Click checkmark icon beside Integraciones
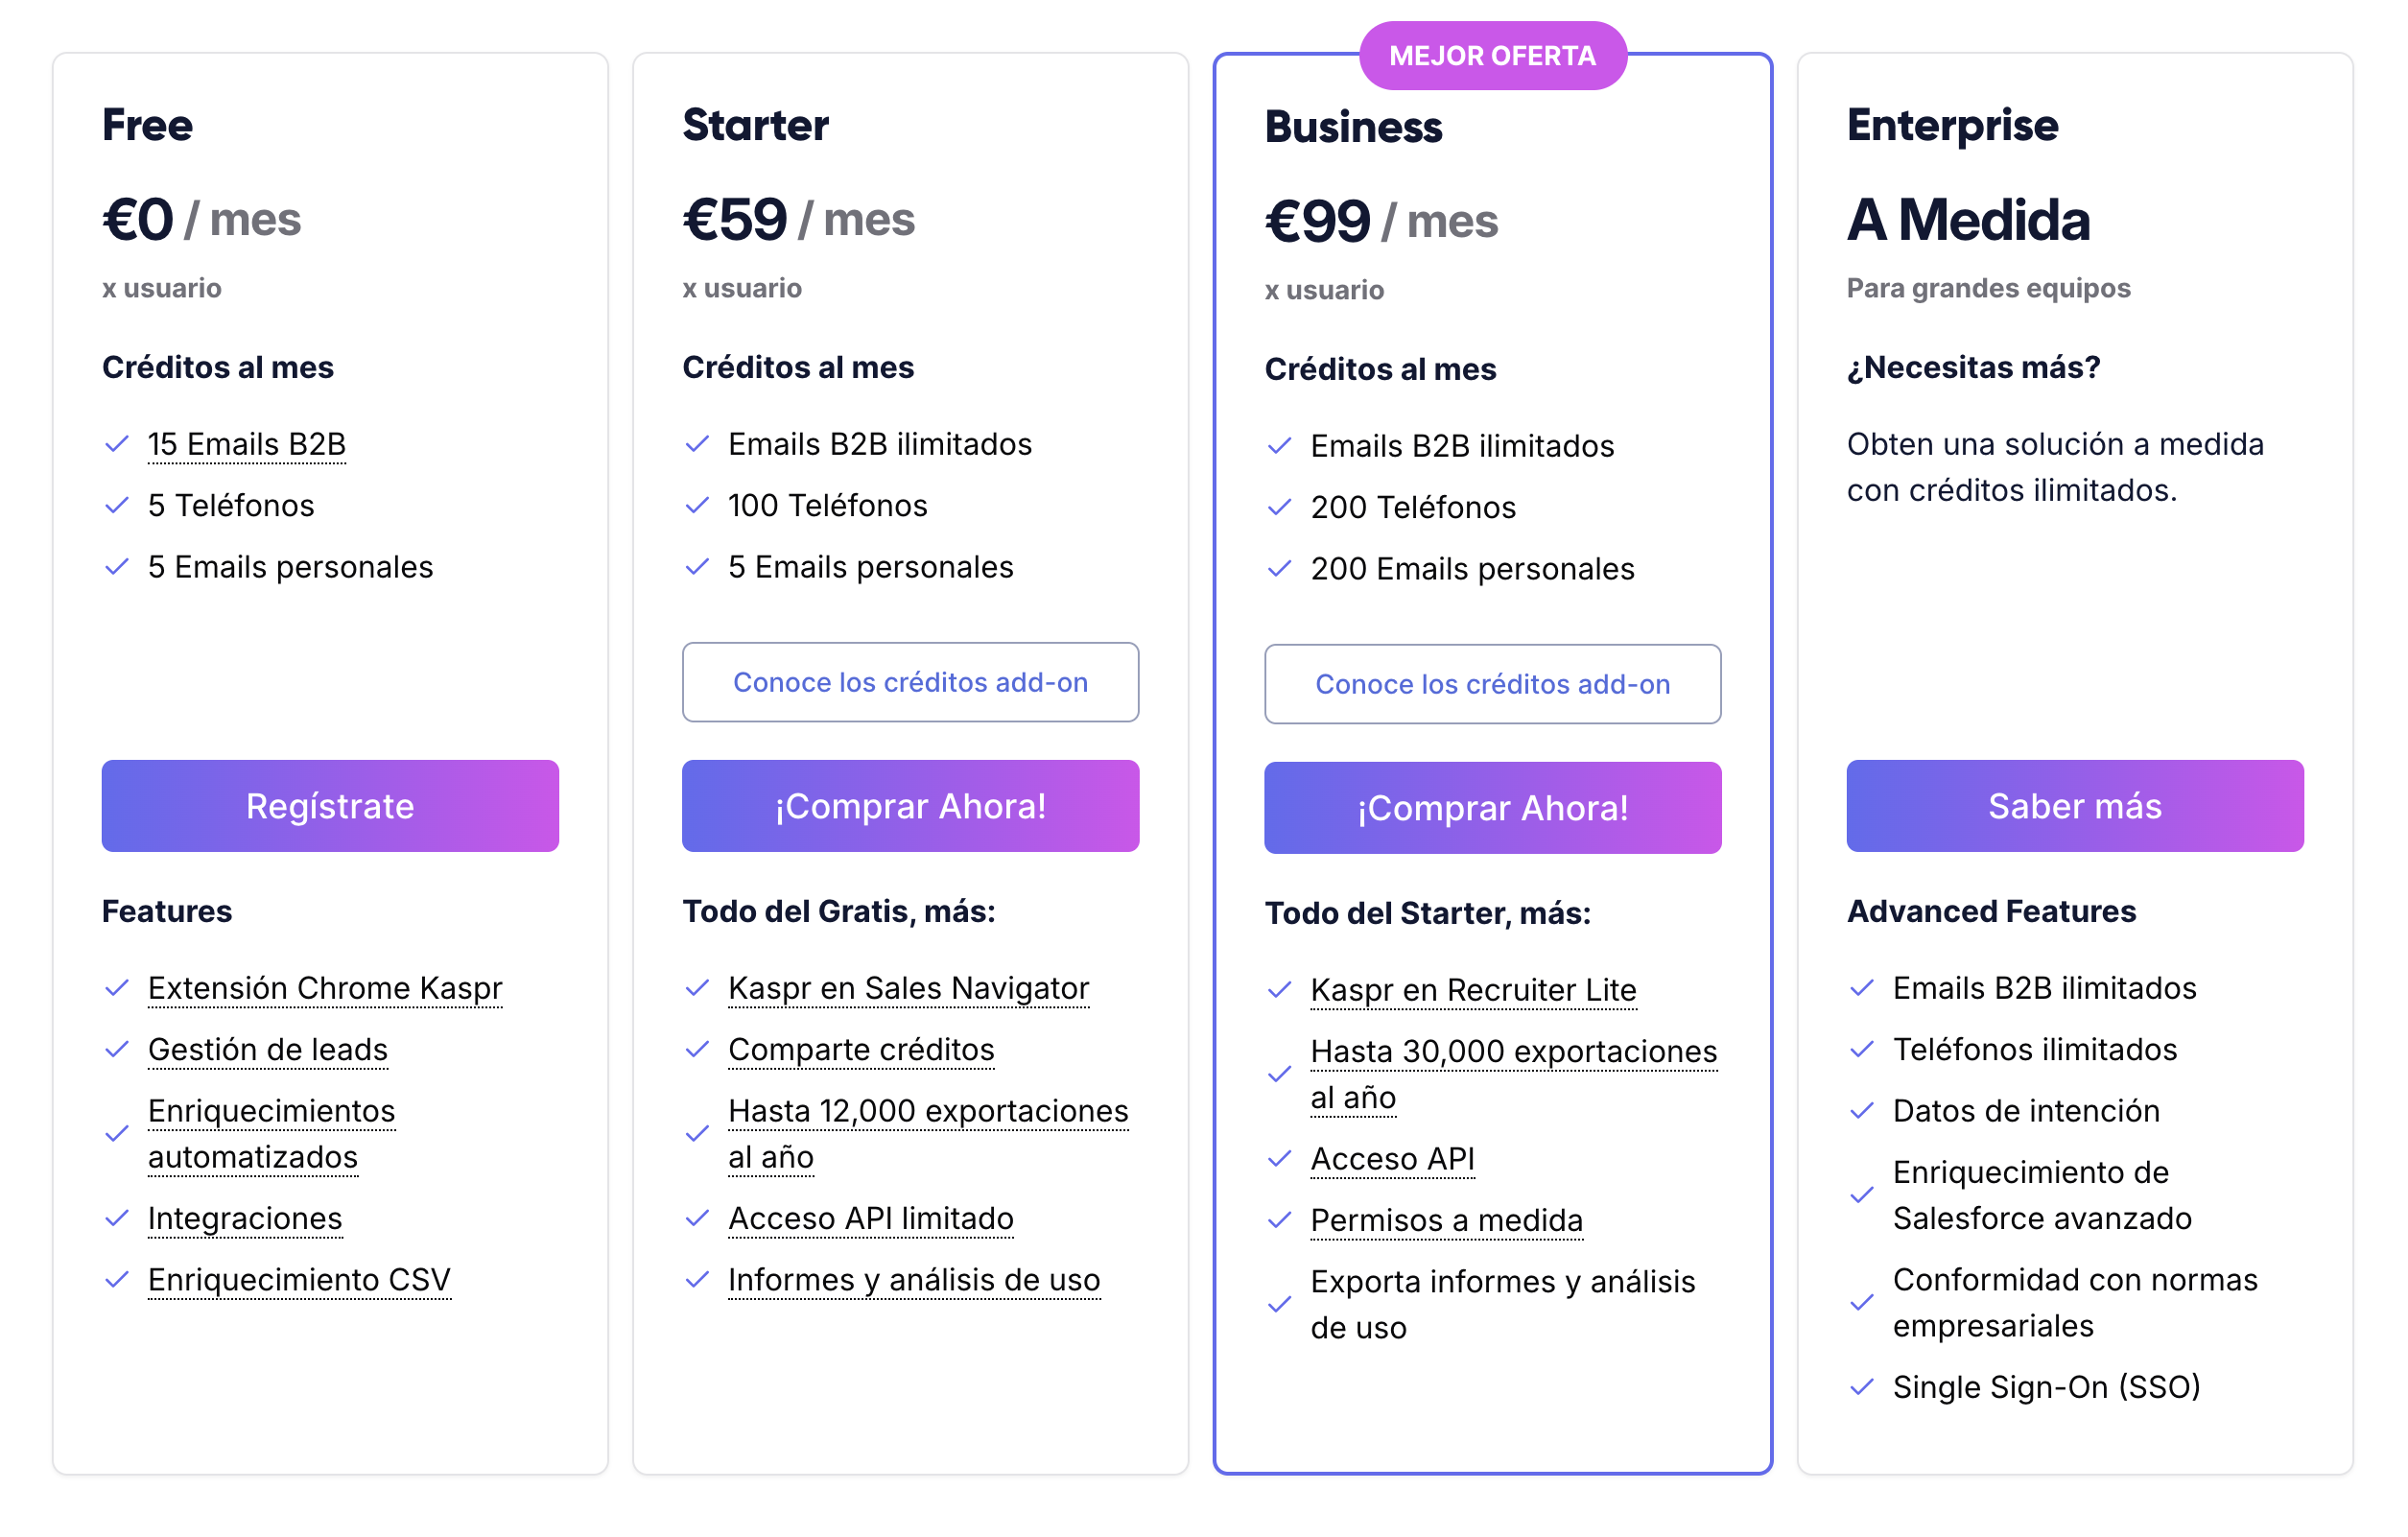The width and height of the screenshot is (2408, 1537). click(x=117, y=1218)
